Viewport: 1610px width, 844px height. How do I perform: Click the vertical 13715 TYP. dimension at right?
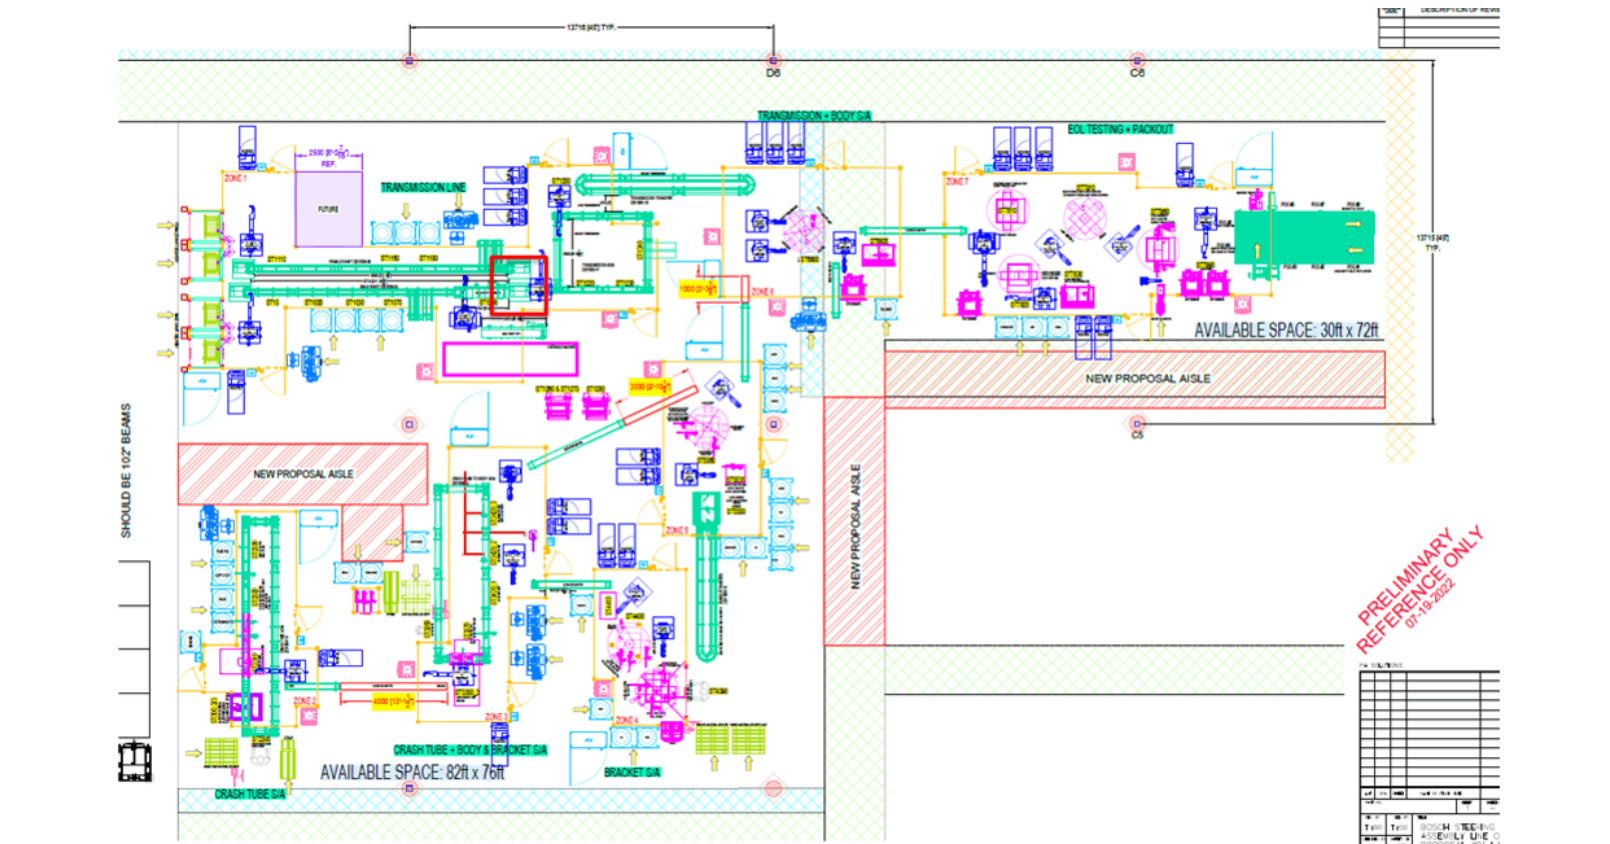[x=1433, y=242]
